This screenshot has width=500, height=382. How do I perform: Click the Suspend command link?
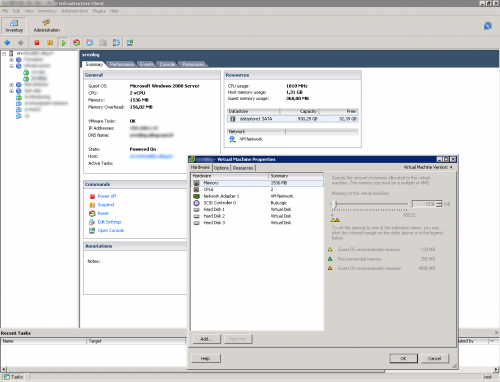pos(106,205)
